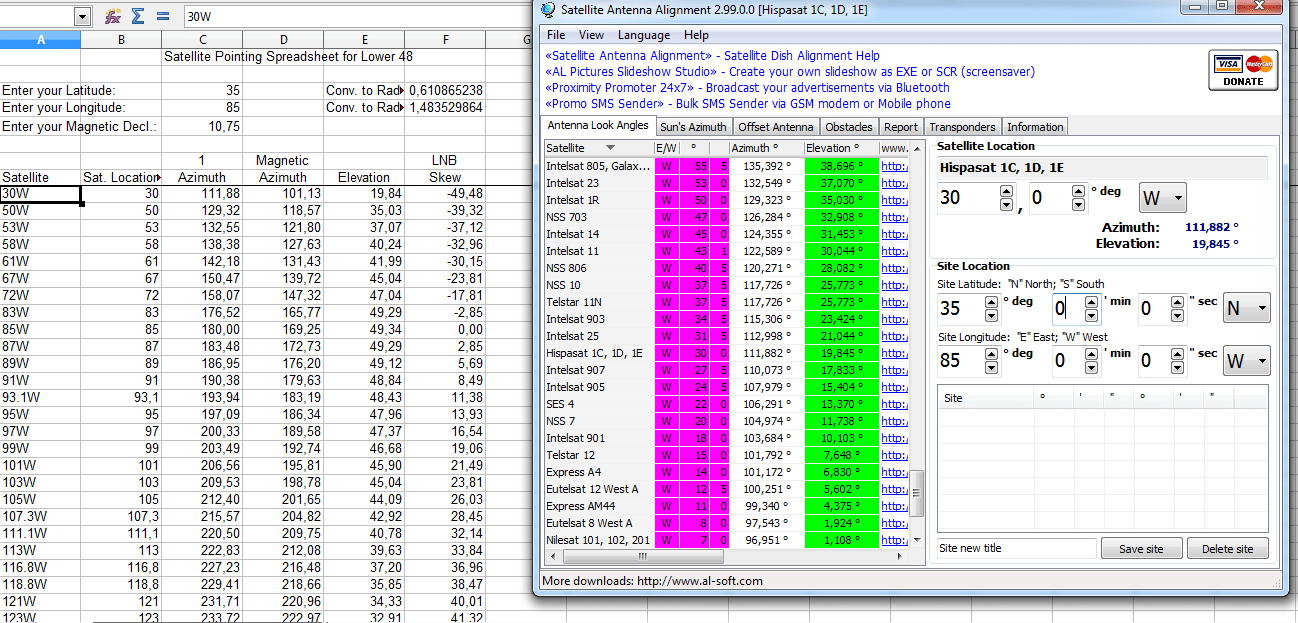Increase satellite degree spinner up arrow
This screenshot has height=623, width=1298.
[x=1006, y=191]
